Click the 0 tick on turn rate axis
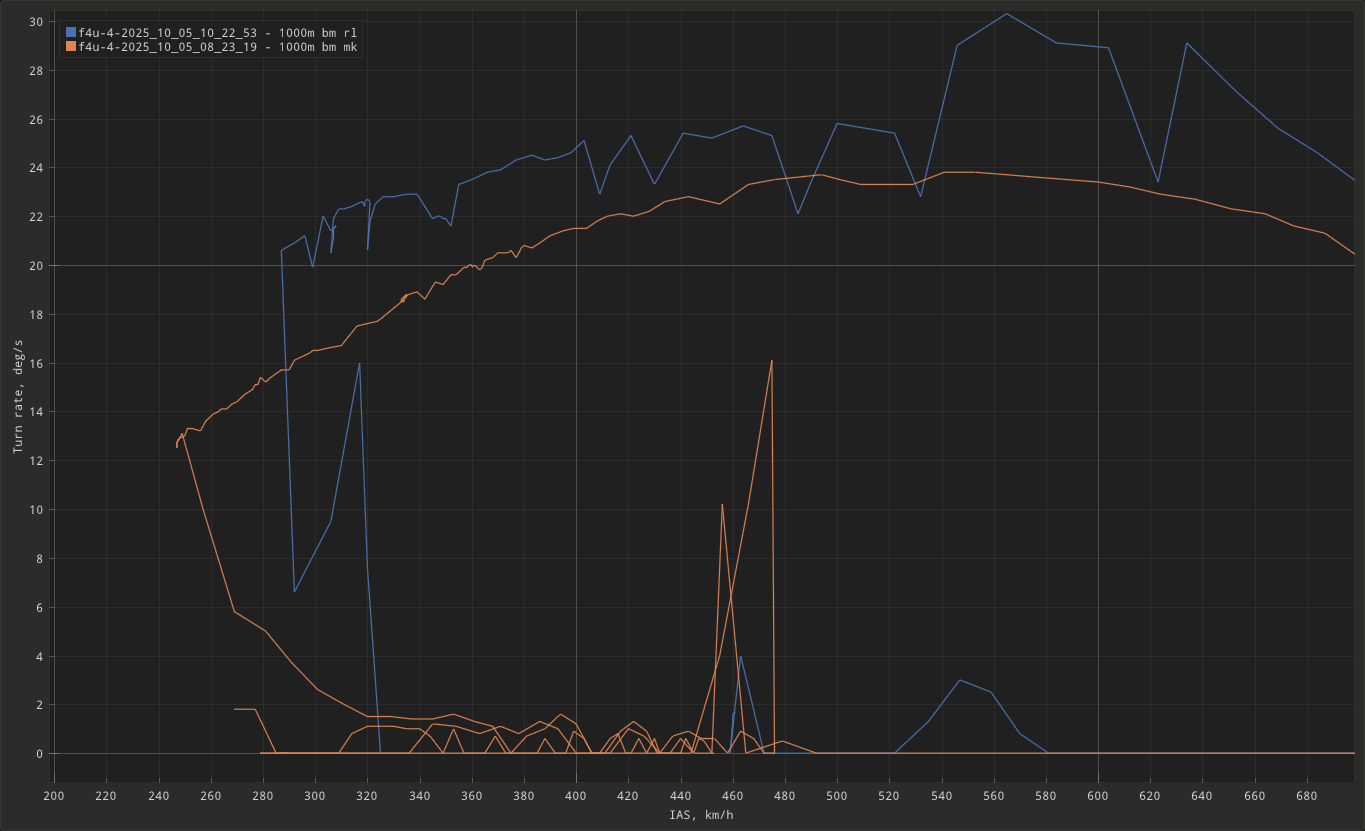Image resolution: width=1365 pixels, height=831 pixels. 38,754
